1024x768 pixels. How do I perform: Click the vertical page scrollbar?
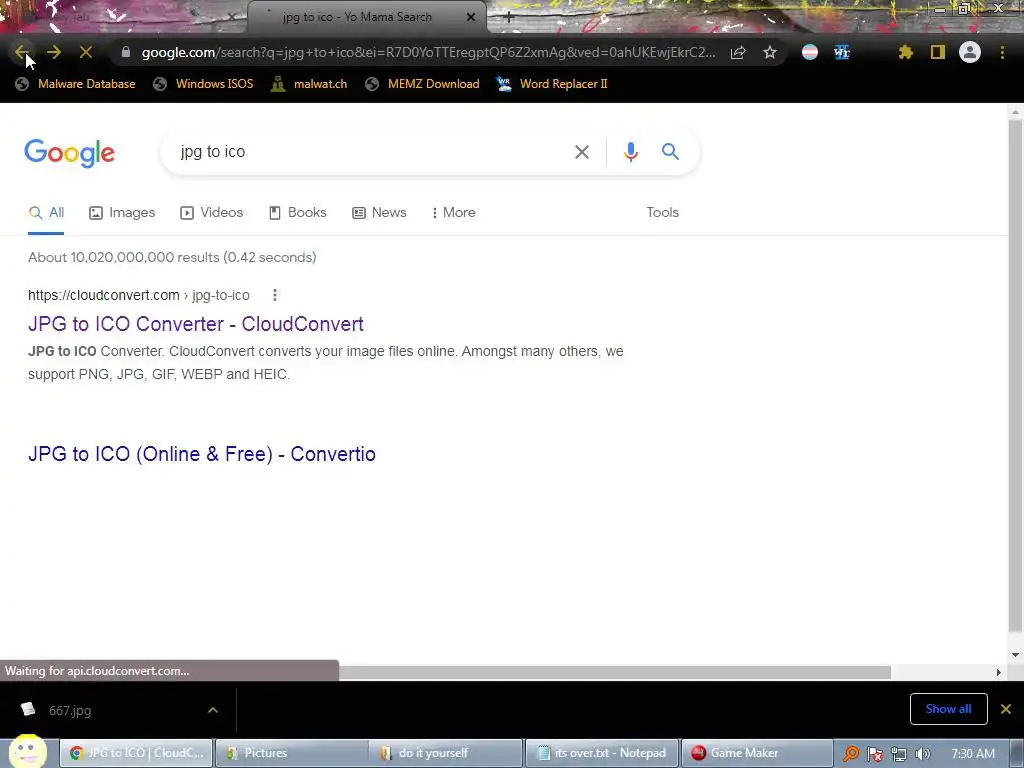1015,375
